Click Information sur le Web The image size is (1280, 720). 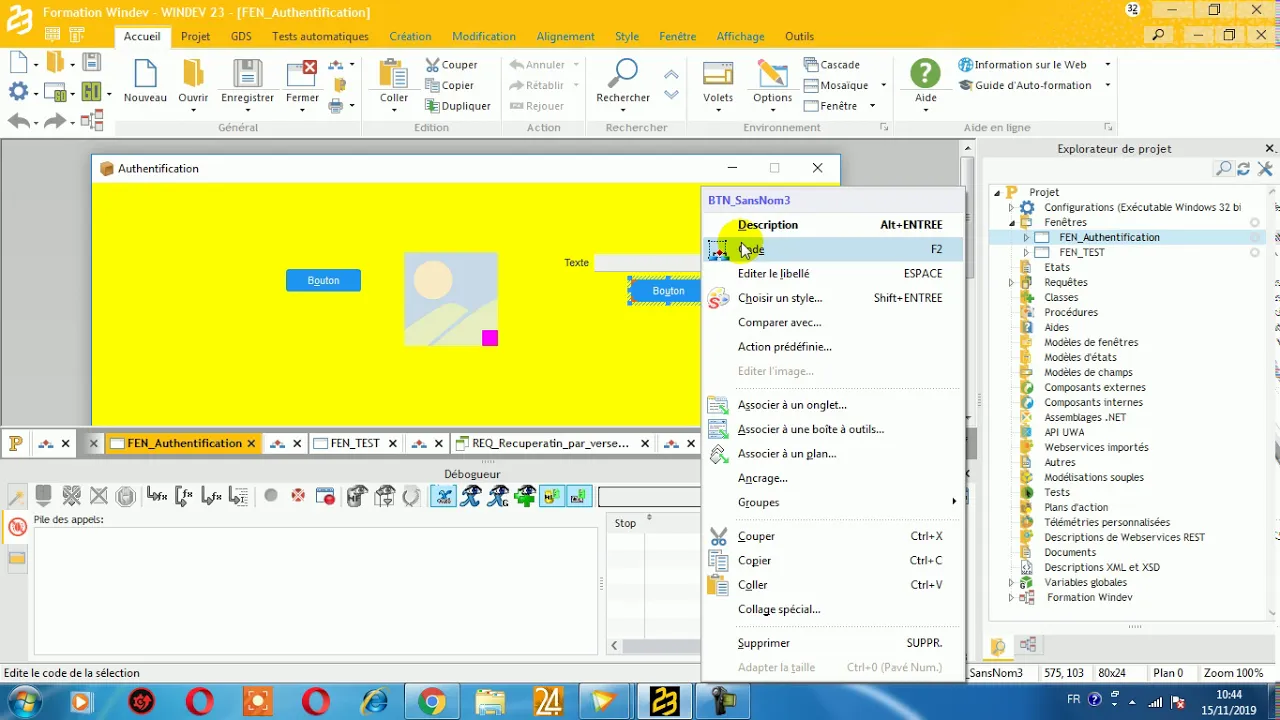pos(1023,64)
